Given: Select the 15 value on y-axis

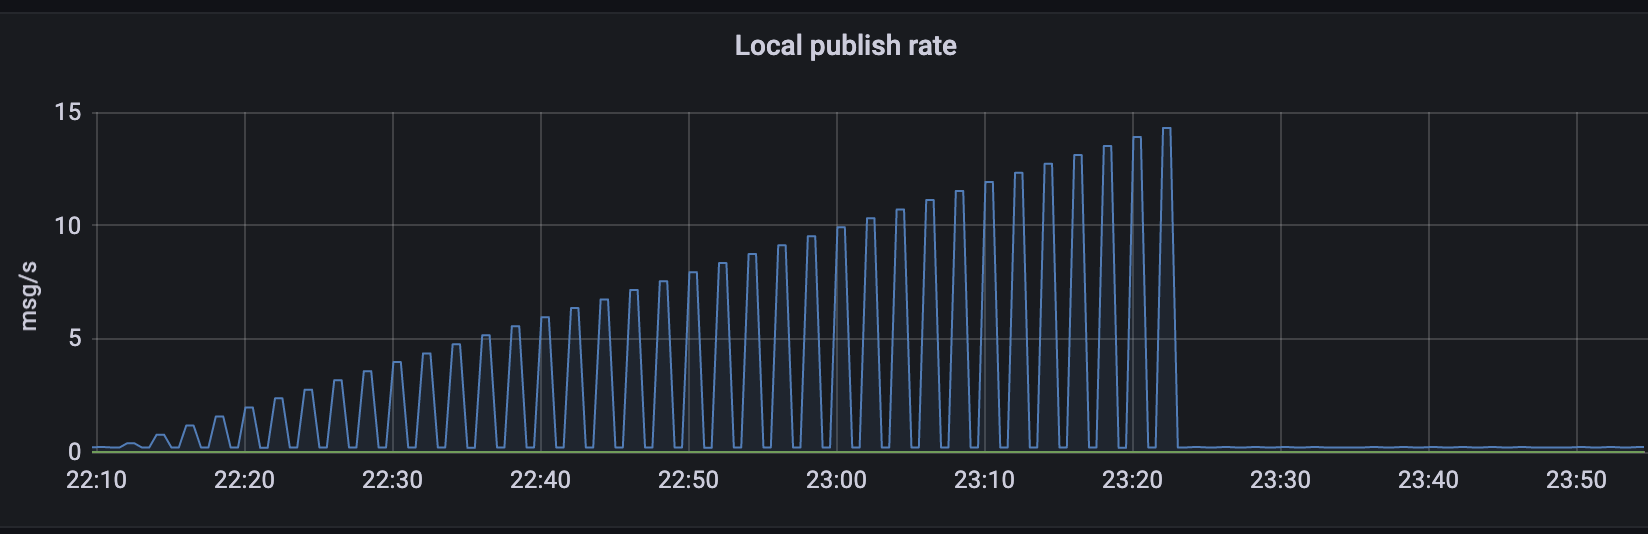Looking at the screenshot, I should pos(68,112).
